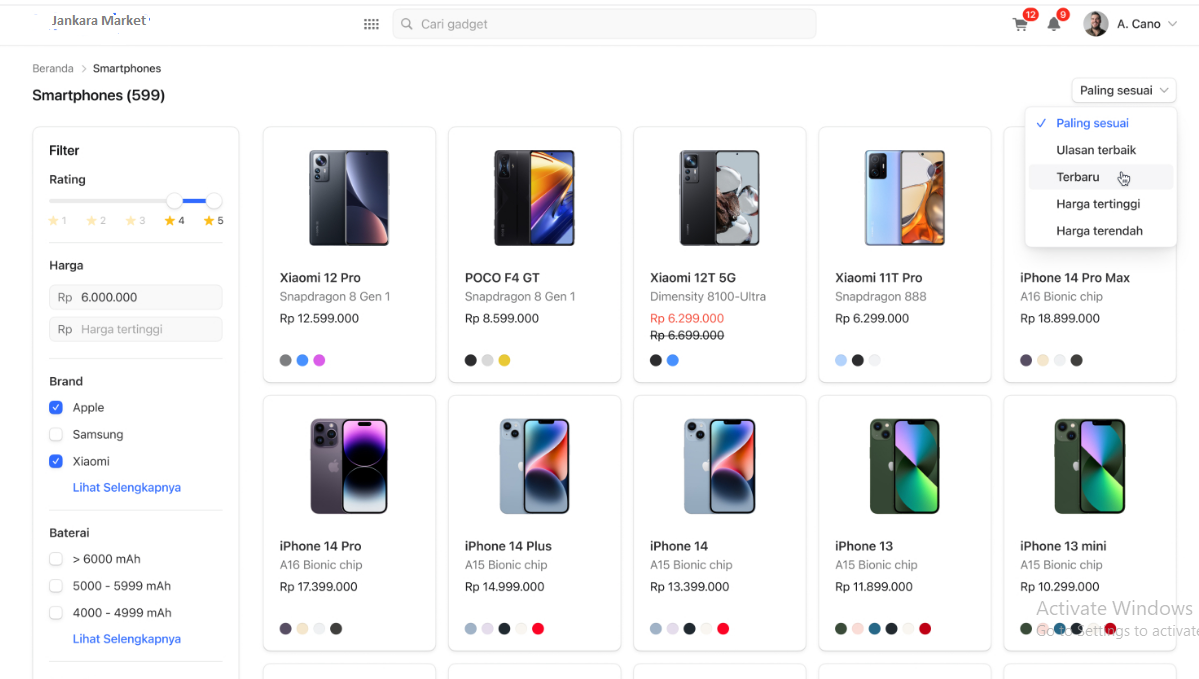This screenshot has height=679, width=1199.
Task: Select Harga terendah from sort menu
Action: point(1100,230)
